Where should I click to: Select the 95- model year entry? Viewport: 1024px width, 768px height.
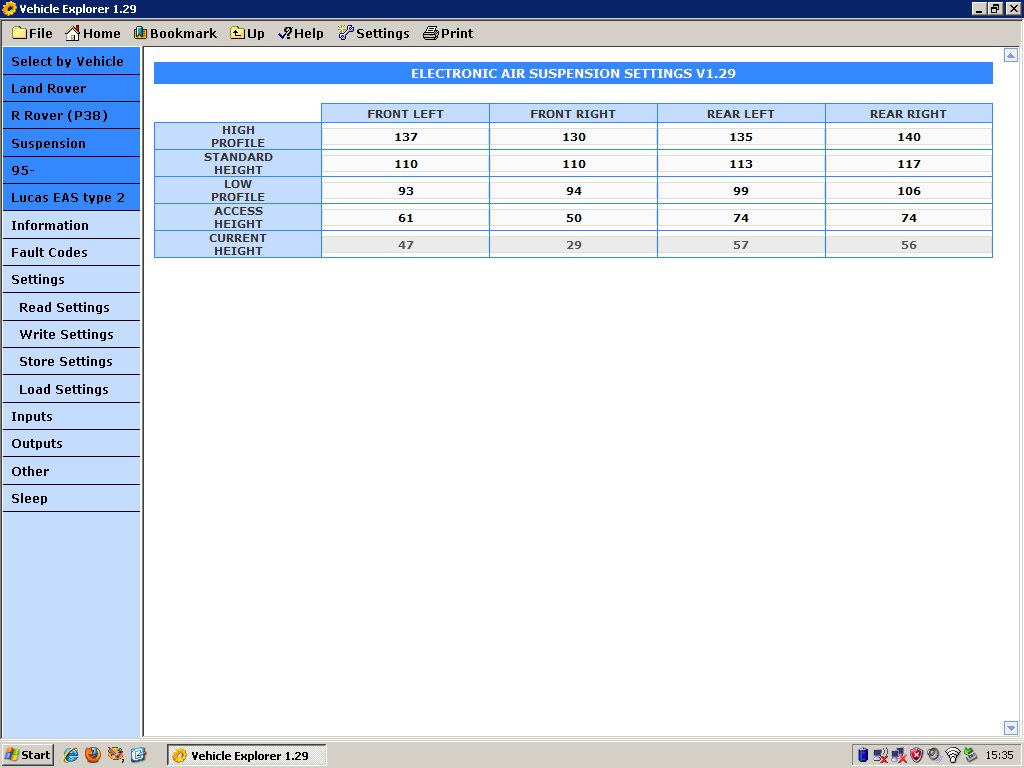tap(71, 170)
